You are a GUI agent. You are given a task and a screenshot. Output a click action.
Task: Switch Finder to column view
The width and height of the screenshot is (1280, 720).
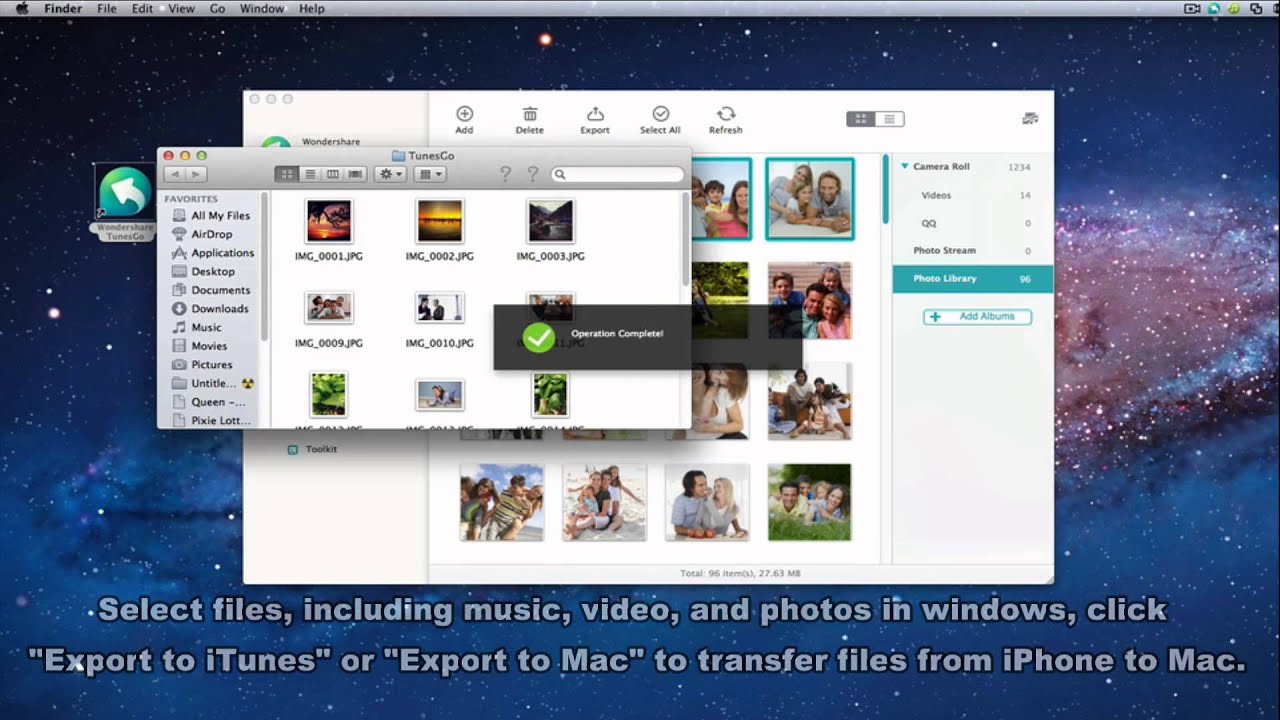333,174
